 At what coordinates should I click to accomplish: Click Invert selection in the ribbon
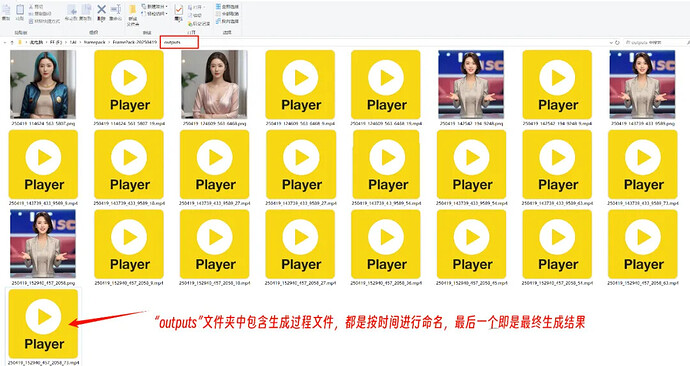tap(228, 21)
